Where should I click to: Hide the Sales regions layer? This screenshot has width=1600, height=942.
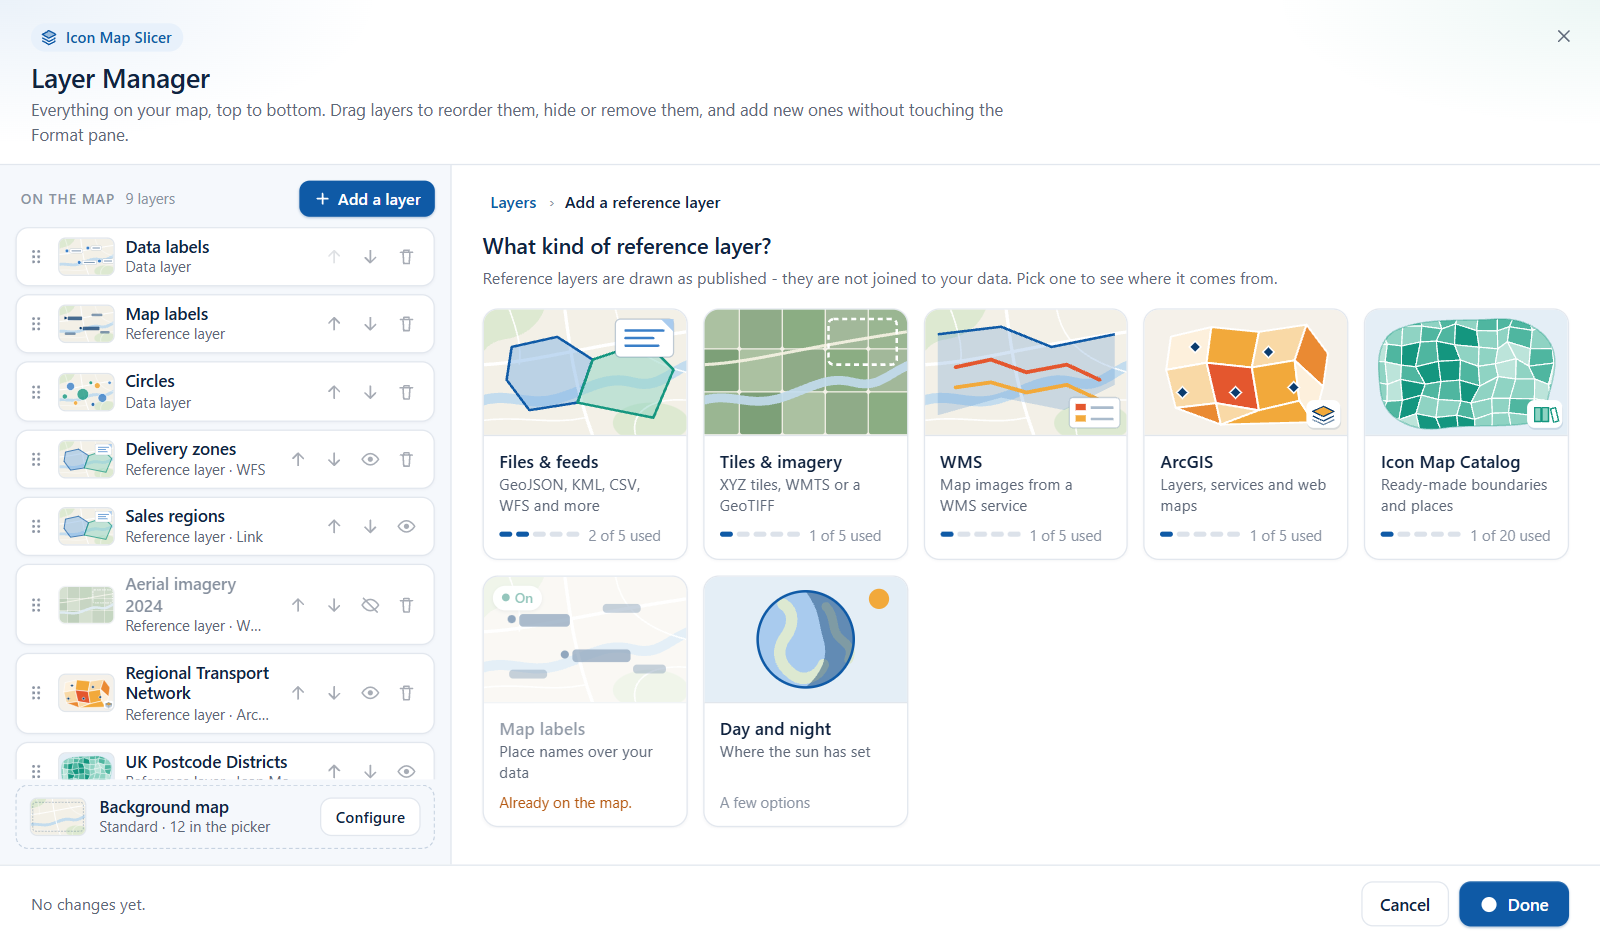pos(406,526)
